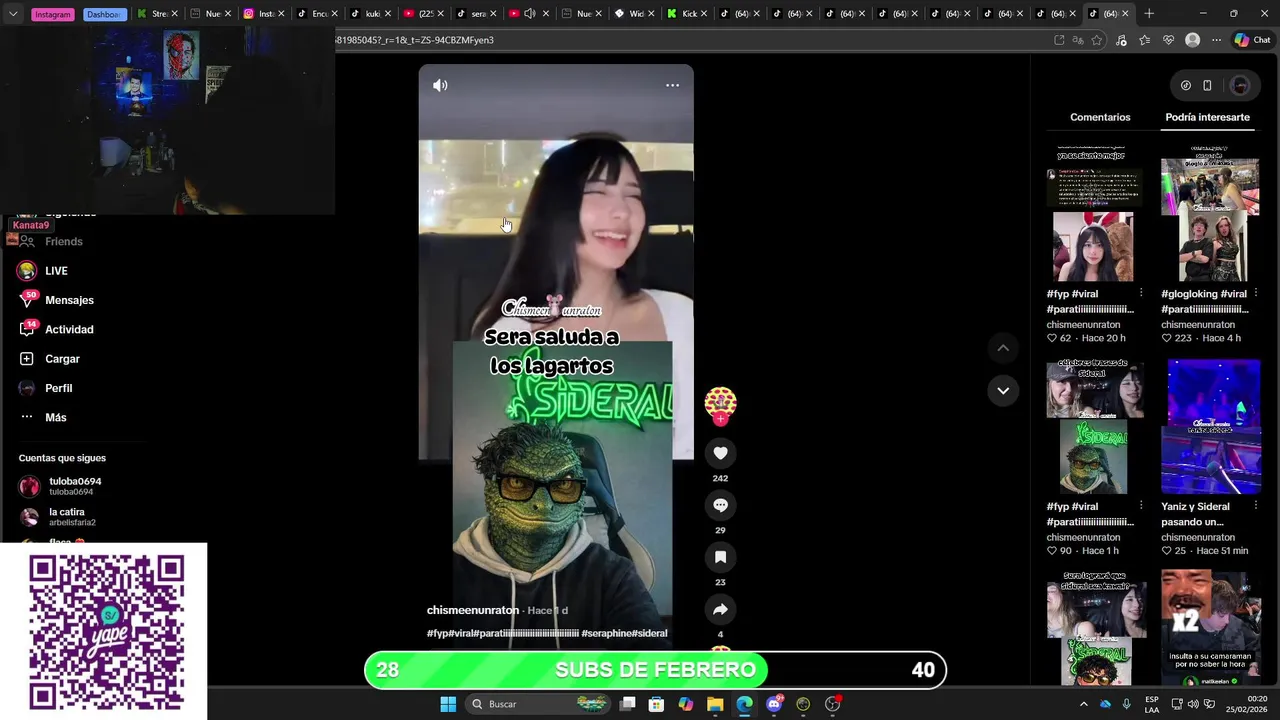The height and width of the screenshot is (720, 1280).
Task: Click the phone app icon in the top pill
Action: click(x=1207, y=86)
